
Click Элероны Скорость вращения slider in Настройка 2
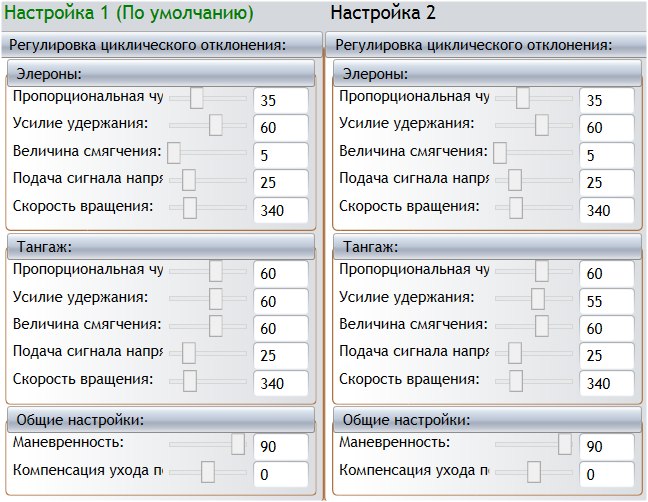[516, 207]
